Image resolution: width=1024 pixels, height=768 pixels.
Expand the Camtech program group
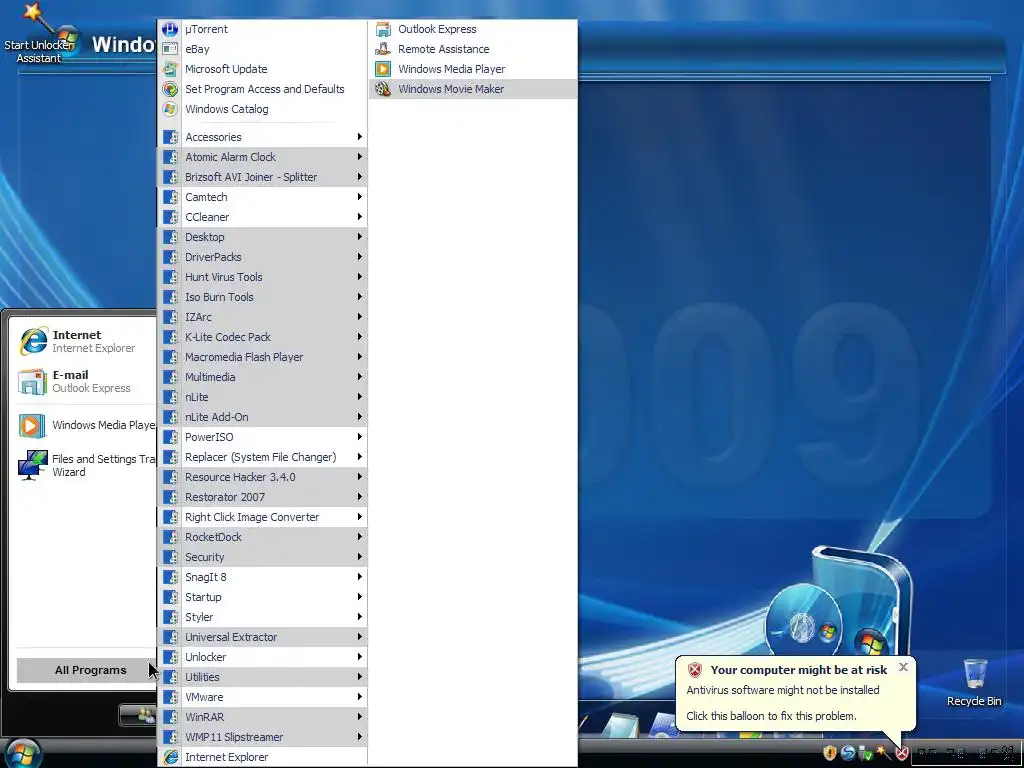tap(262, 197)
